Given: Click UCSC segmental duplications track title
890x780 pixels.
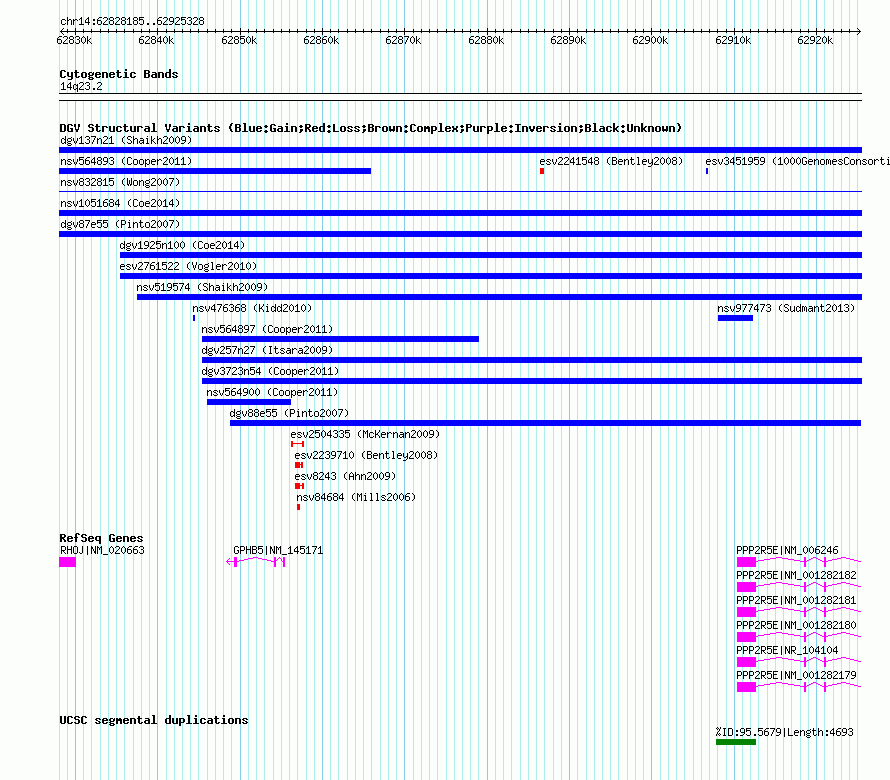Looking at the screenshot, I should point(154,720).
